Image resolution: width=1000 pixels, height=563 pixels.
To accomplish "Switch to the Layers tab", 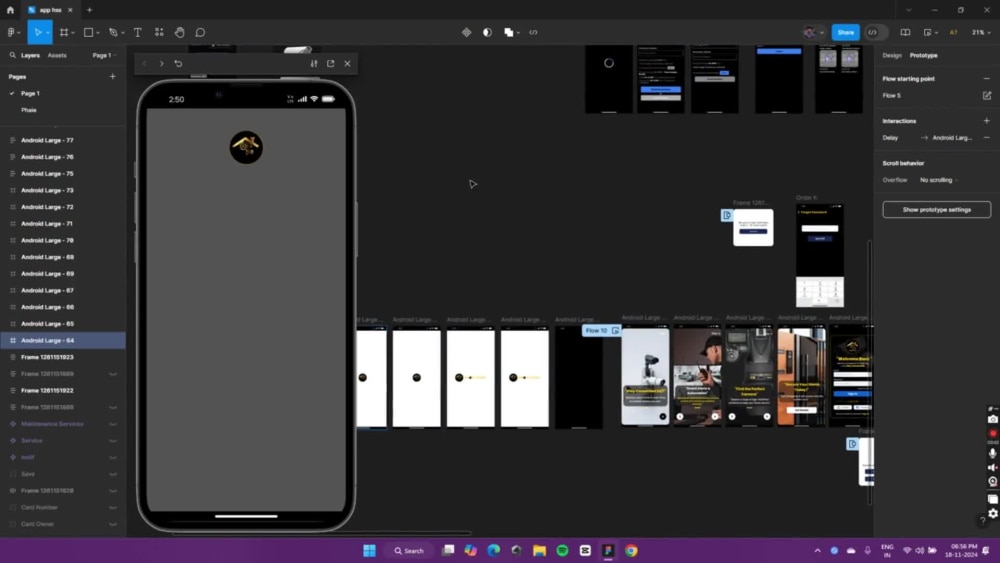I will coord(30,55).
